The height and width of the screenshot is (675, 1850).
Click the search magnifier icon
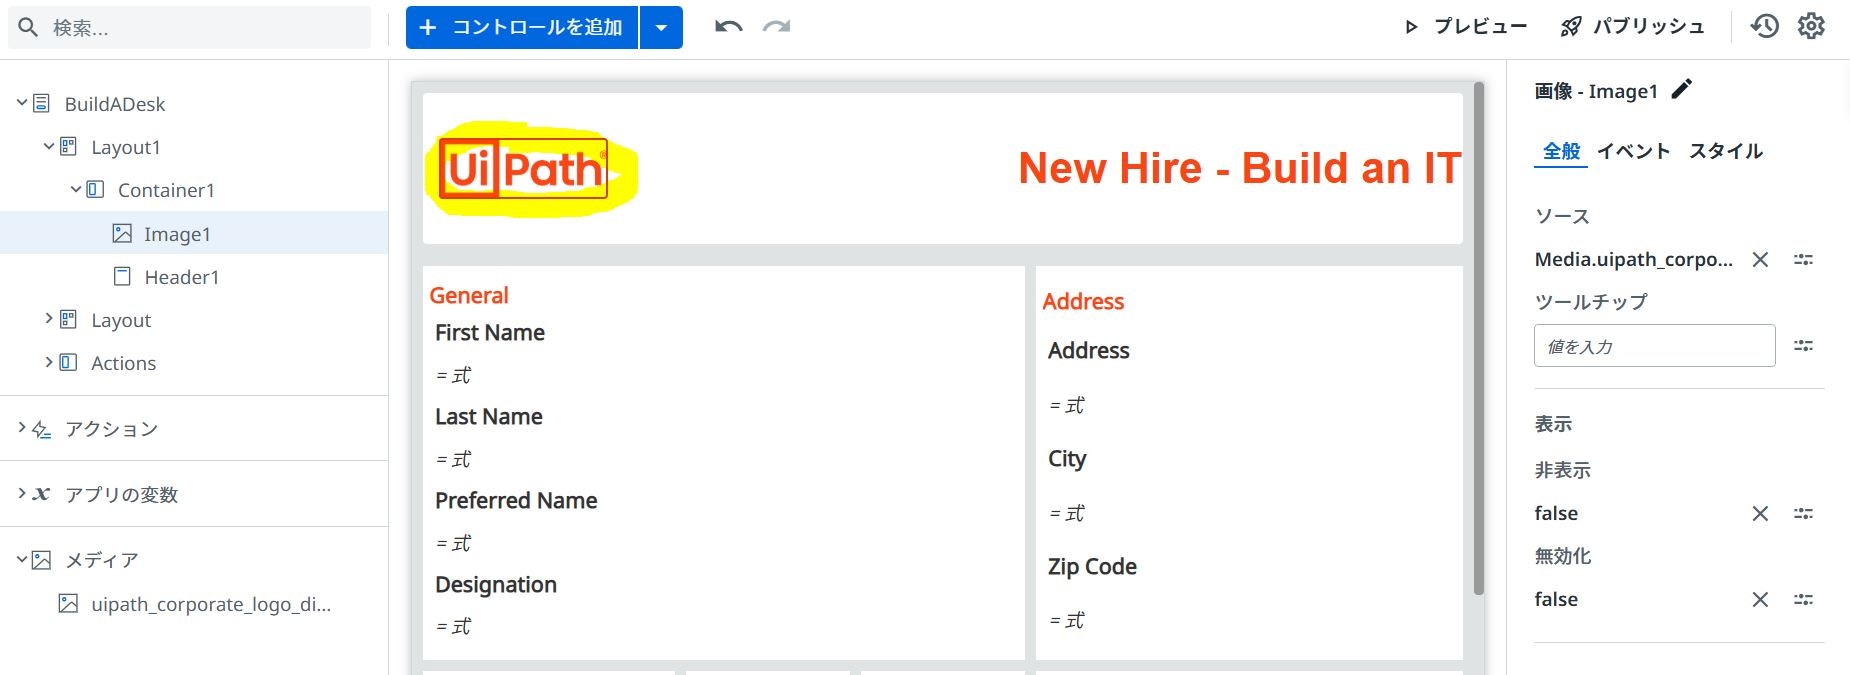click(x=29, y=28)
